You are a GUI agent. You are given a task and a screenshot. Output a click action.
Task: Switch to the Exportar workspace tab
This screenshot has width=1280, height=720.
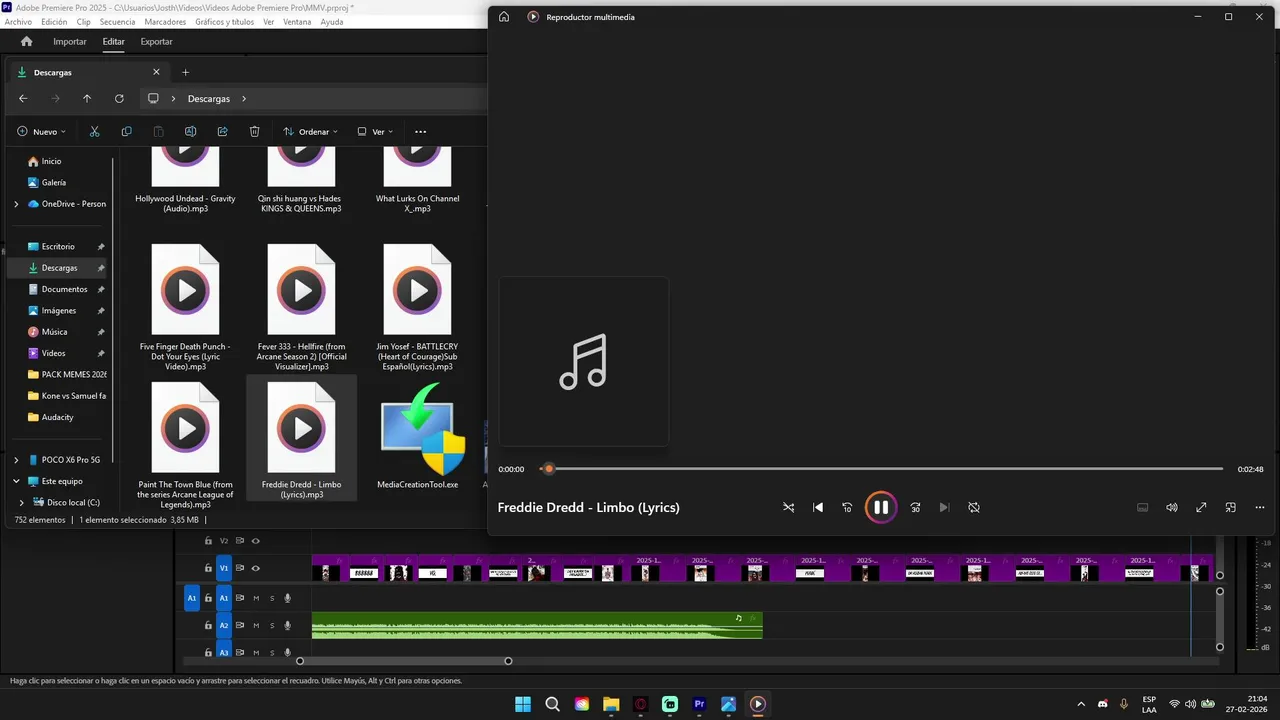156,41
